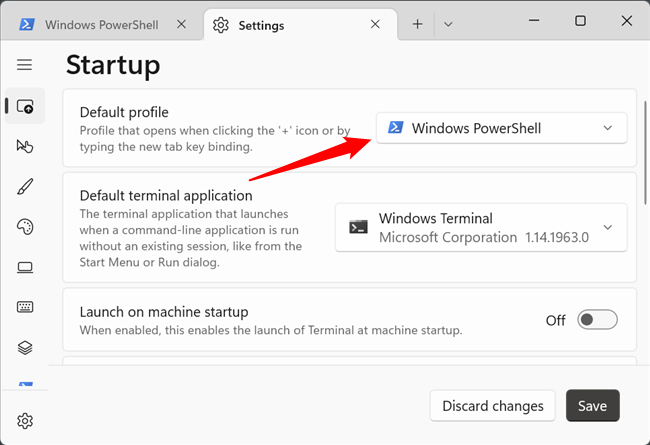The height and width of the screenshot is (445, 650).
Task: Toggle Launch on machine startup switch
Action: tap(597, 320)
